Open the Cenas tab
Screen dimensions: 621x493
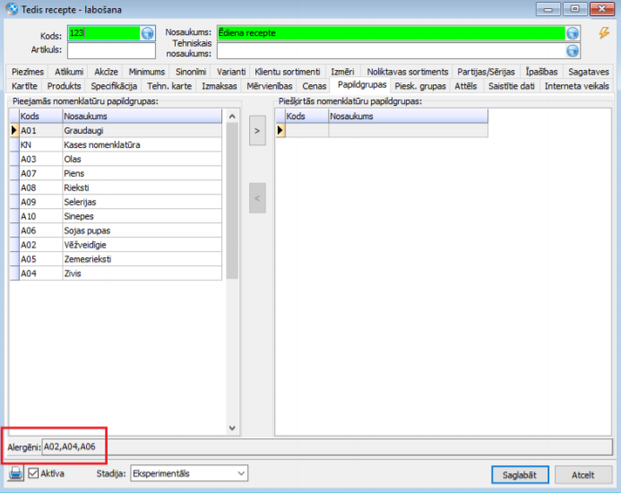314,86
